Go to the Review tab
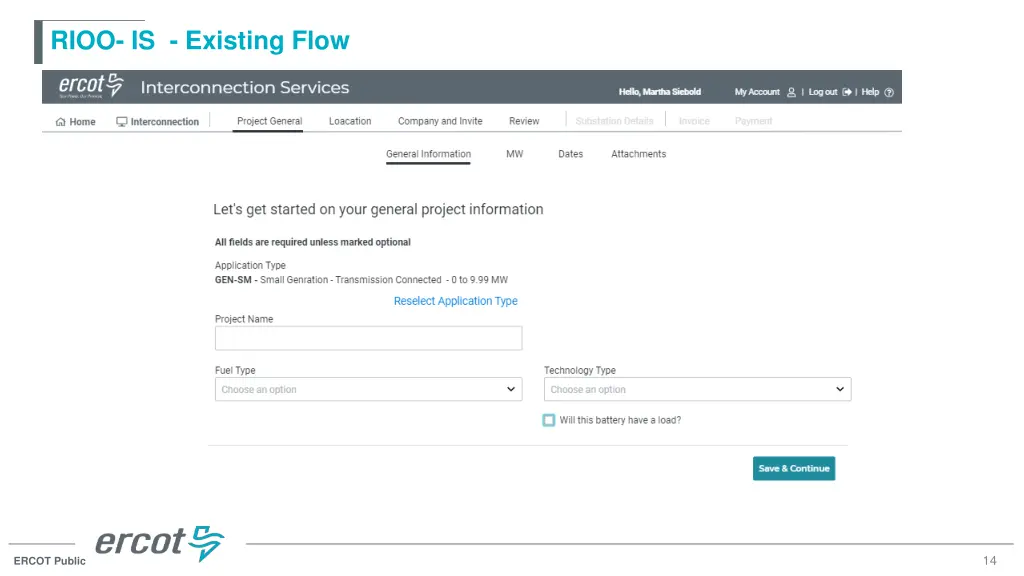This screenshot has width=1024, height=576. pyautogui.click(x=524, y=121)
